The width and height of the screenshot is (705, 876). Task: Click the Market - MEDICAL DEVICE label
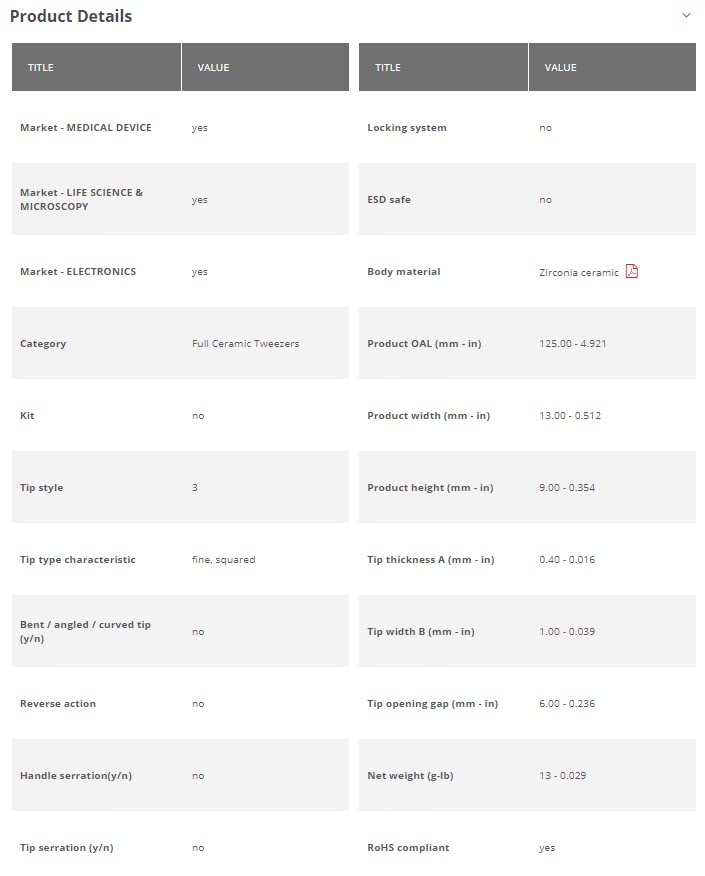tap(86, 128)
